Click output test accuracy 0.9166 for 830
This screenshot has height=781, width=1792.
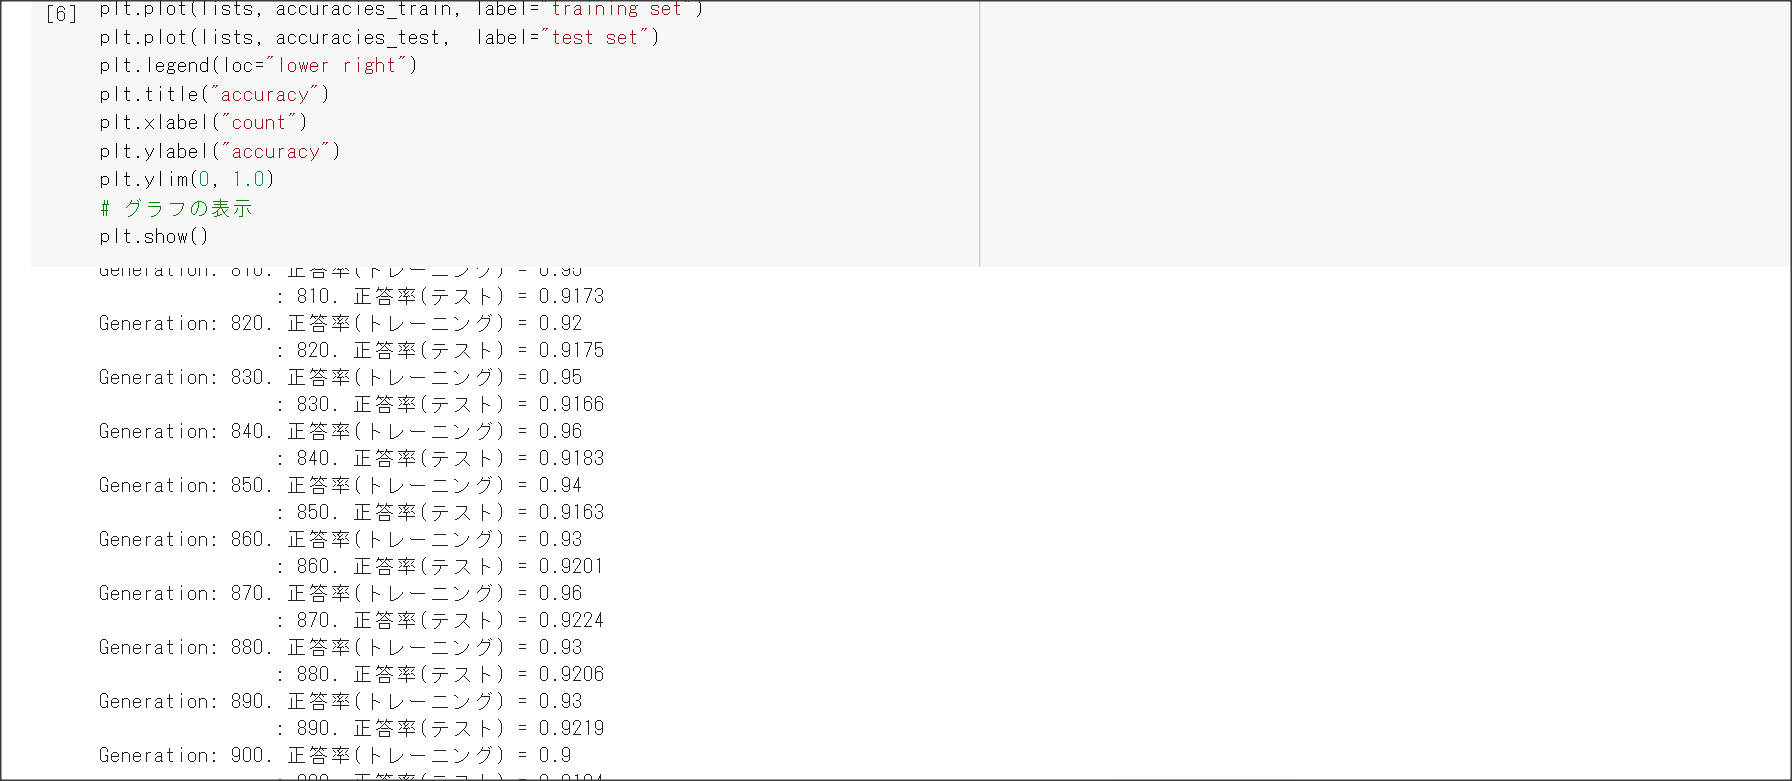click(440, 405)
